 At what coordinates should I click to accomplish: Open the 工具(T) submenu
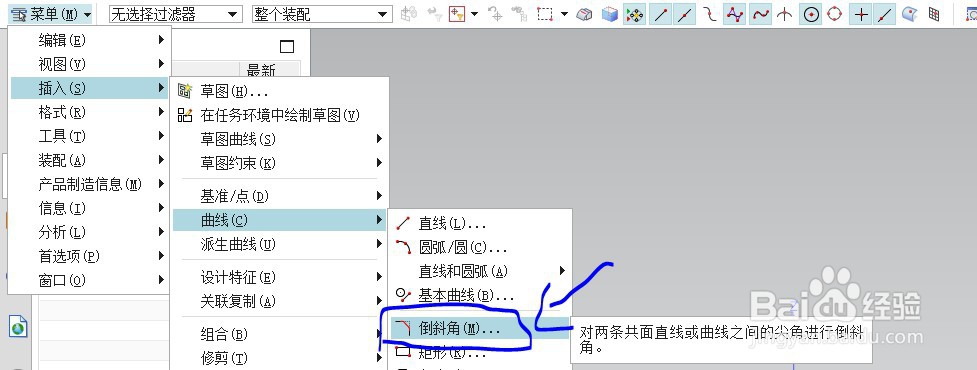pyautogui.click(x=90, y=136)
